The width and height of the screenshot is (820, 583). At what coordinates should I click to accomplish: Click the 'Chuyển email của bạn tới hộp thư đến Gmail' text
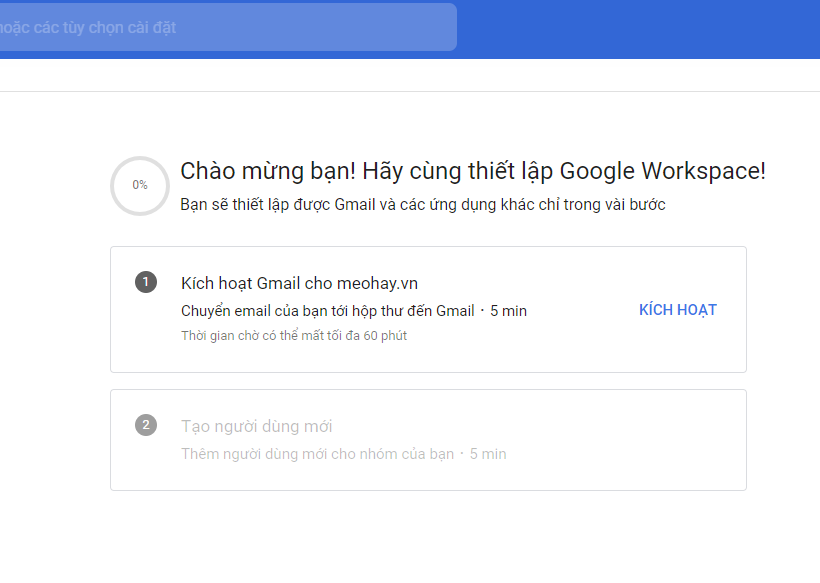[327, 311]
